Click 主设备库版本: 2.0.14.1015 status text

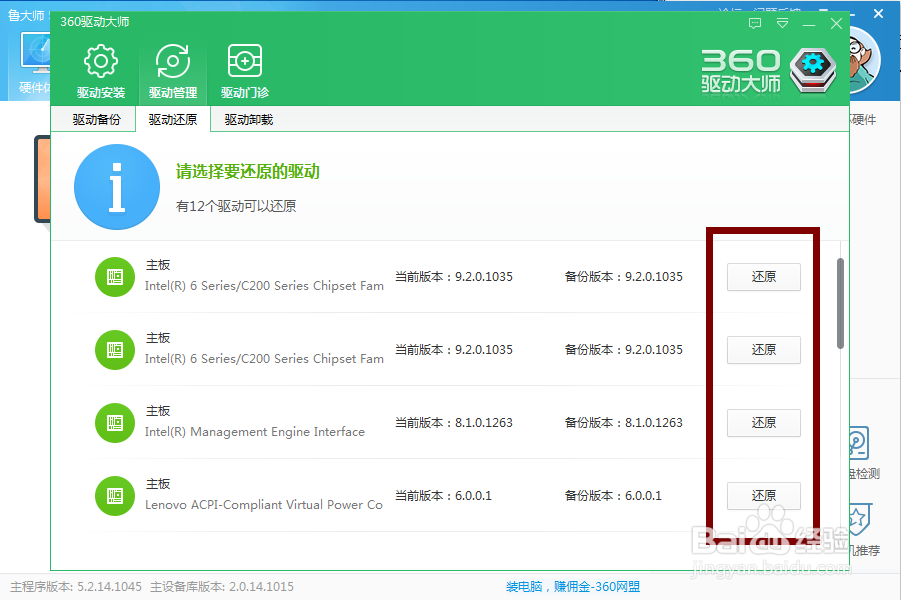coord(222,587)
